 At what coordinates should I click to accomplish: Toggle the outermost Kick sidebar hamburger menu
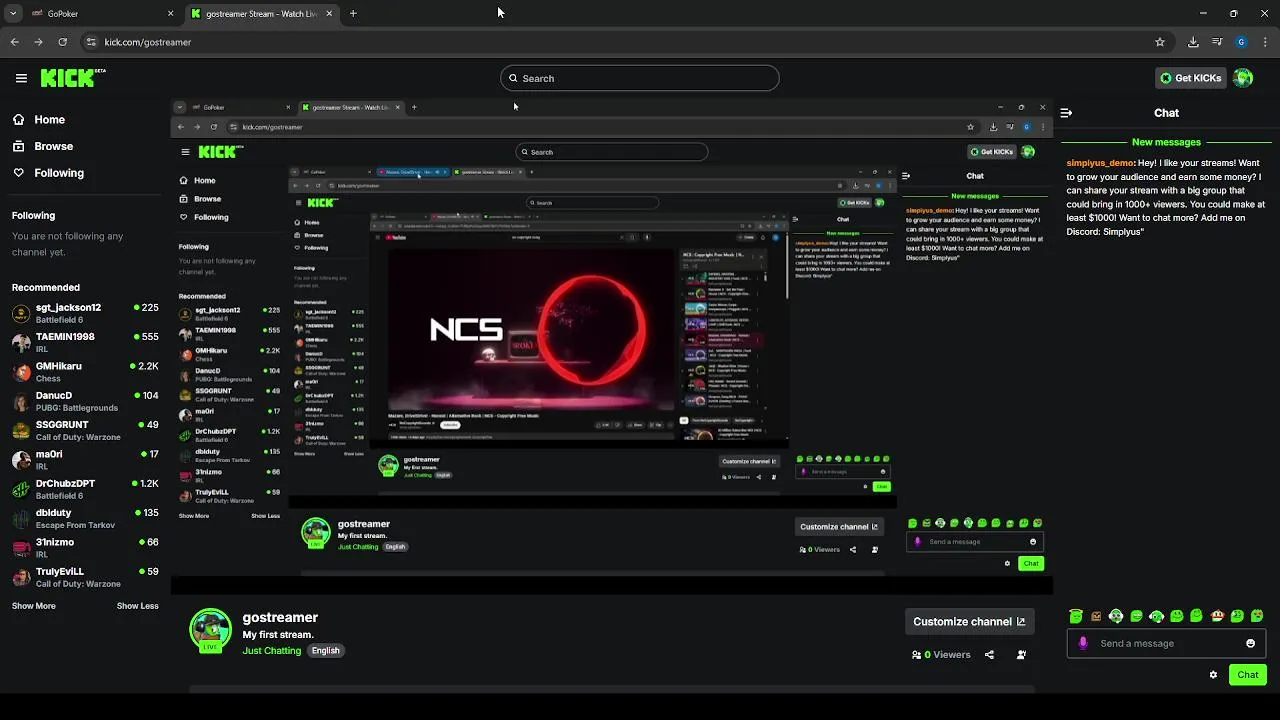pos(21,78)
